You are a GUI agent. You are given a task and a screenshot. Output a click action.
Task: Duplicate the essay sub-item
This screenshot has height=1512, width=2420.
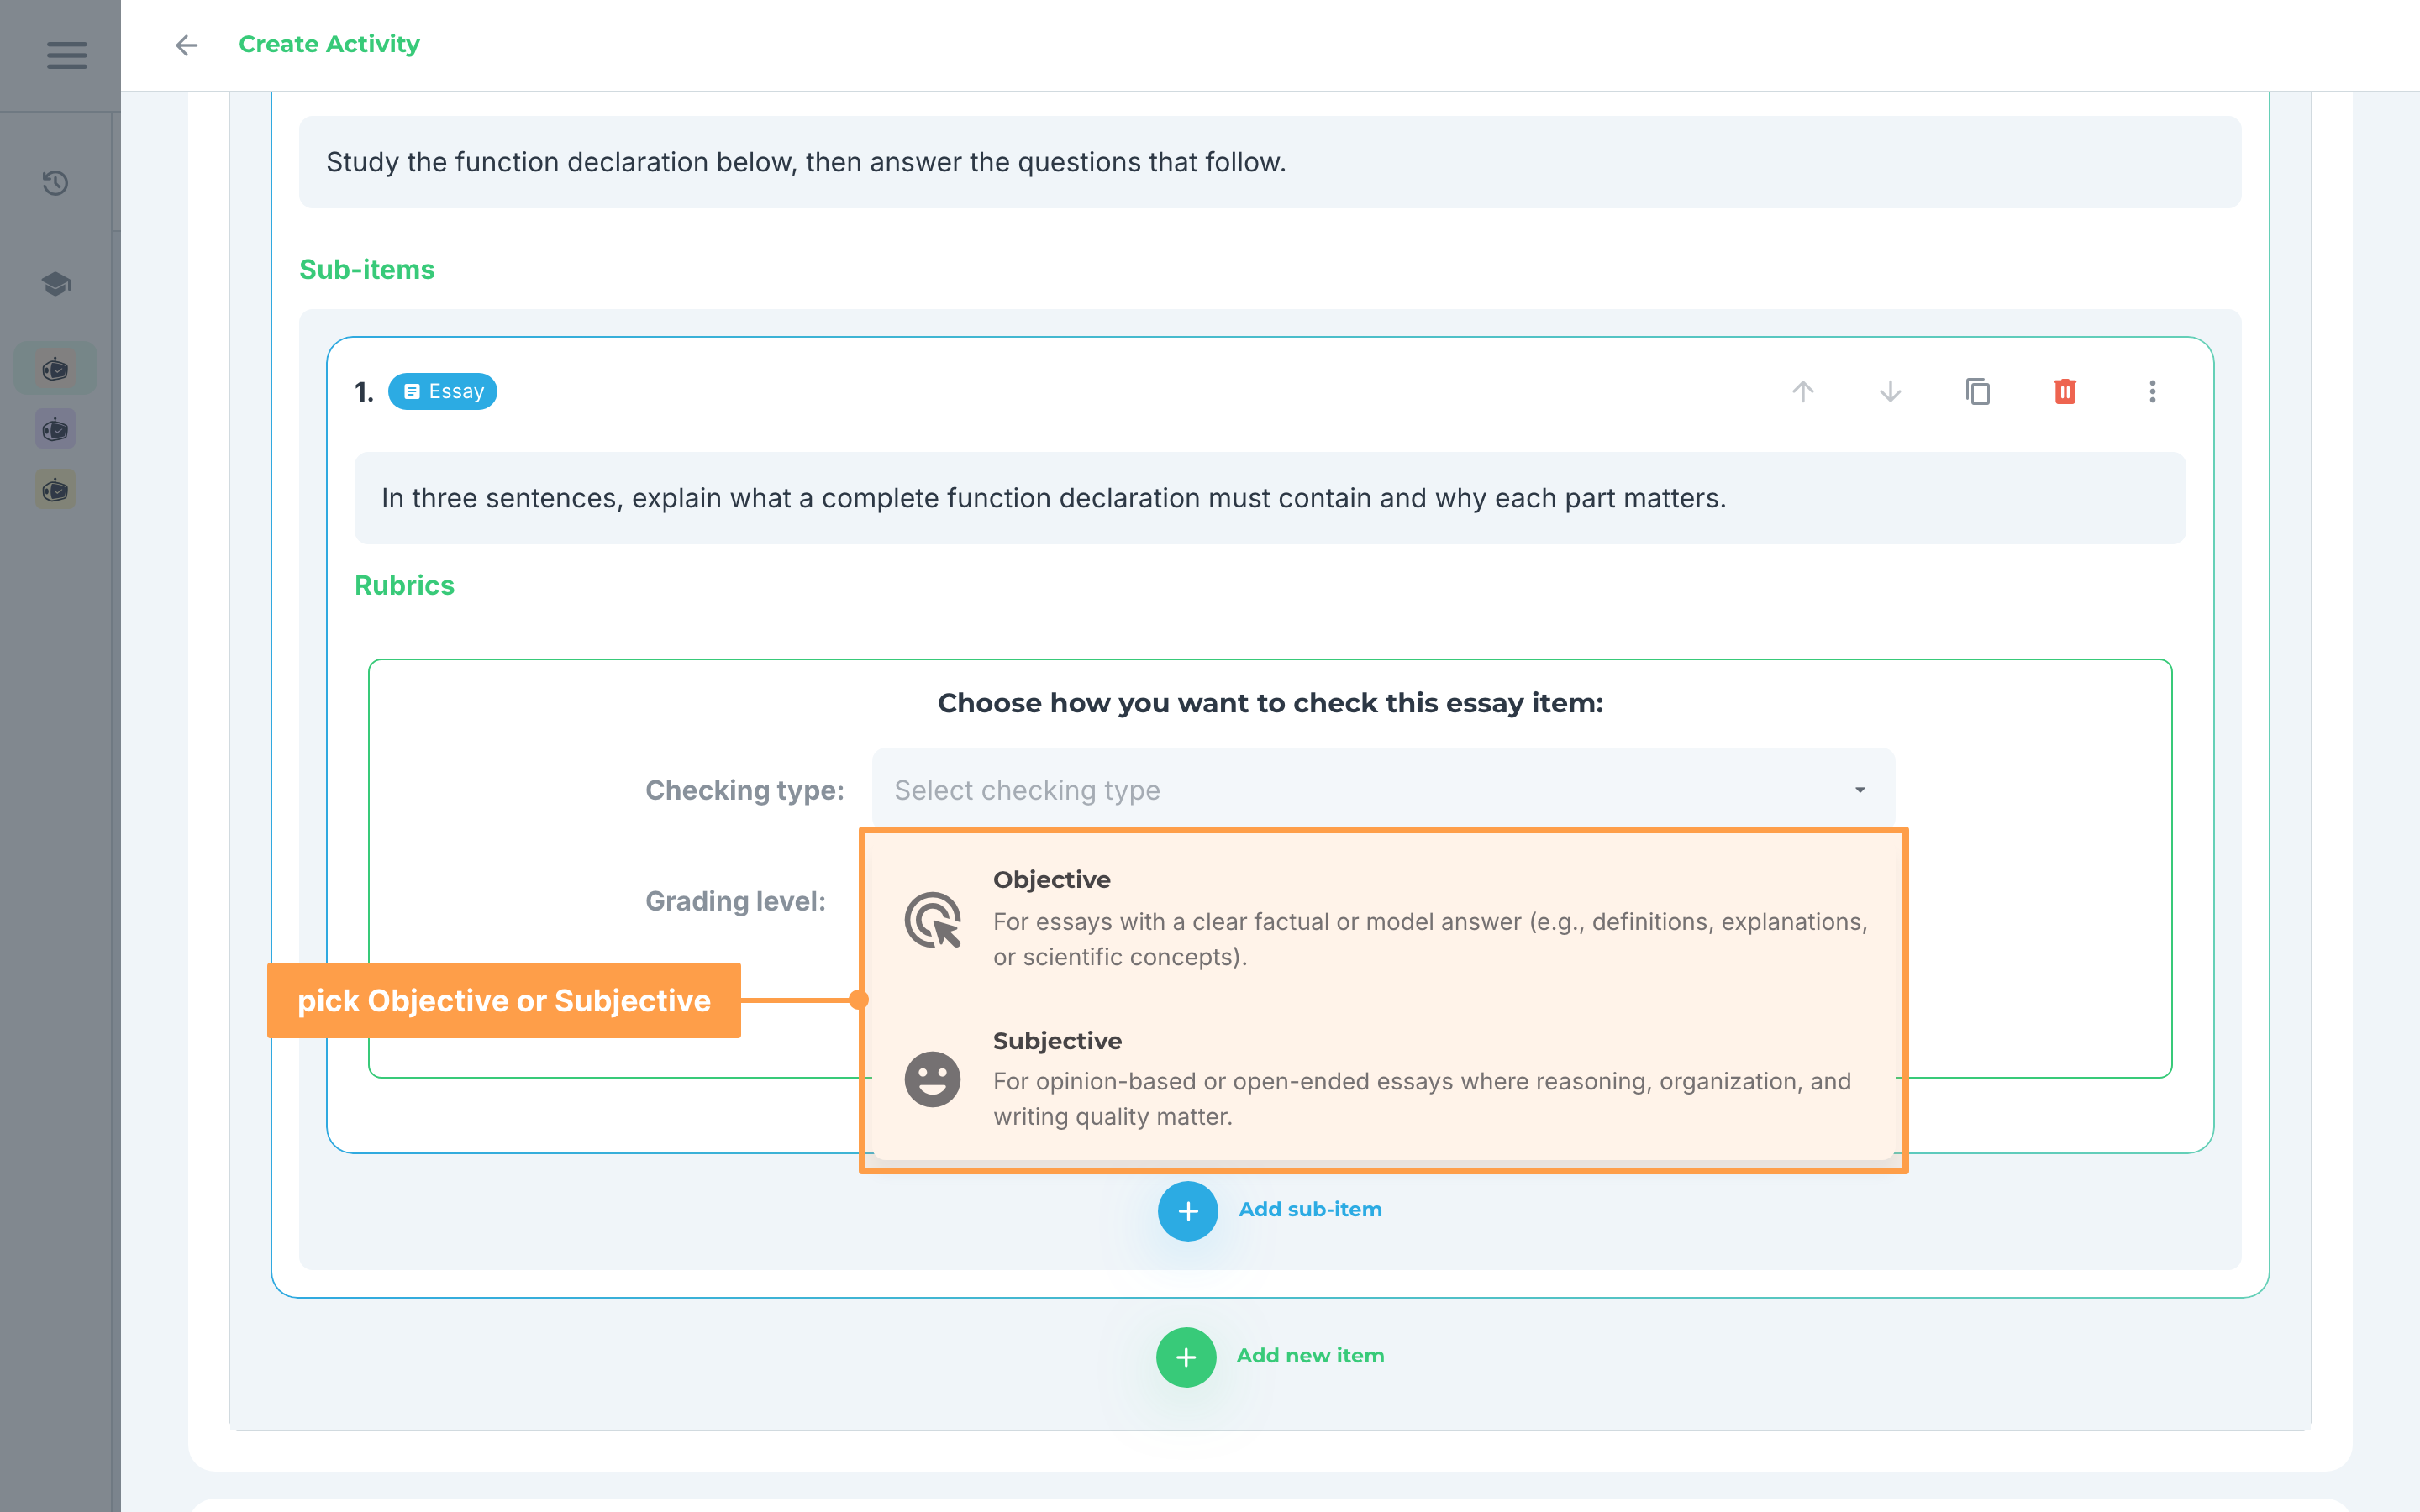click(1978, 391)
